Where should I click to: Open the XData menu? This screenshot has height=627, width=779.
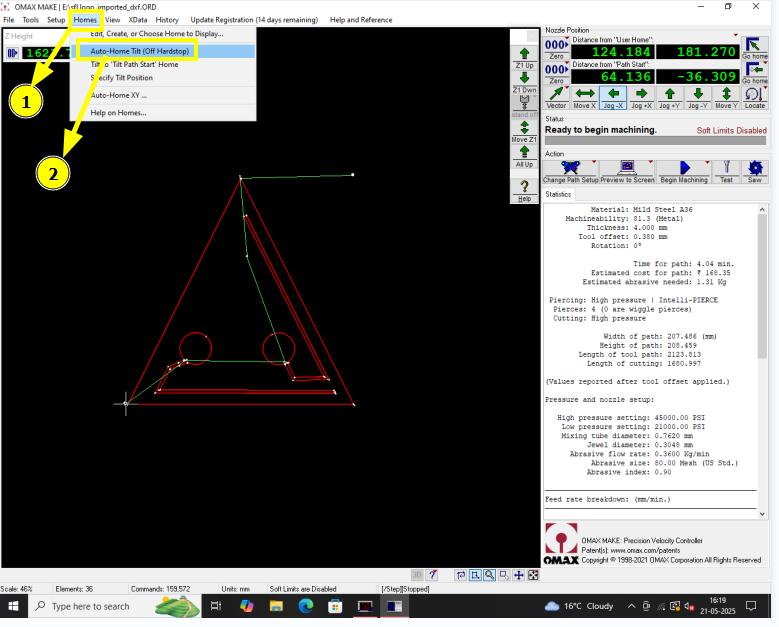point(138,20)
